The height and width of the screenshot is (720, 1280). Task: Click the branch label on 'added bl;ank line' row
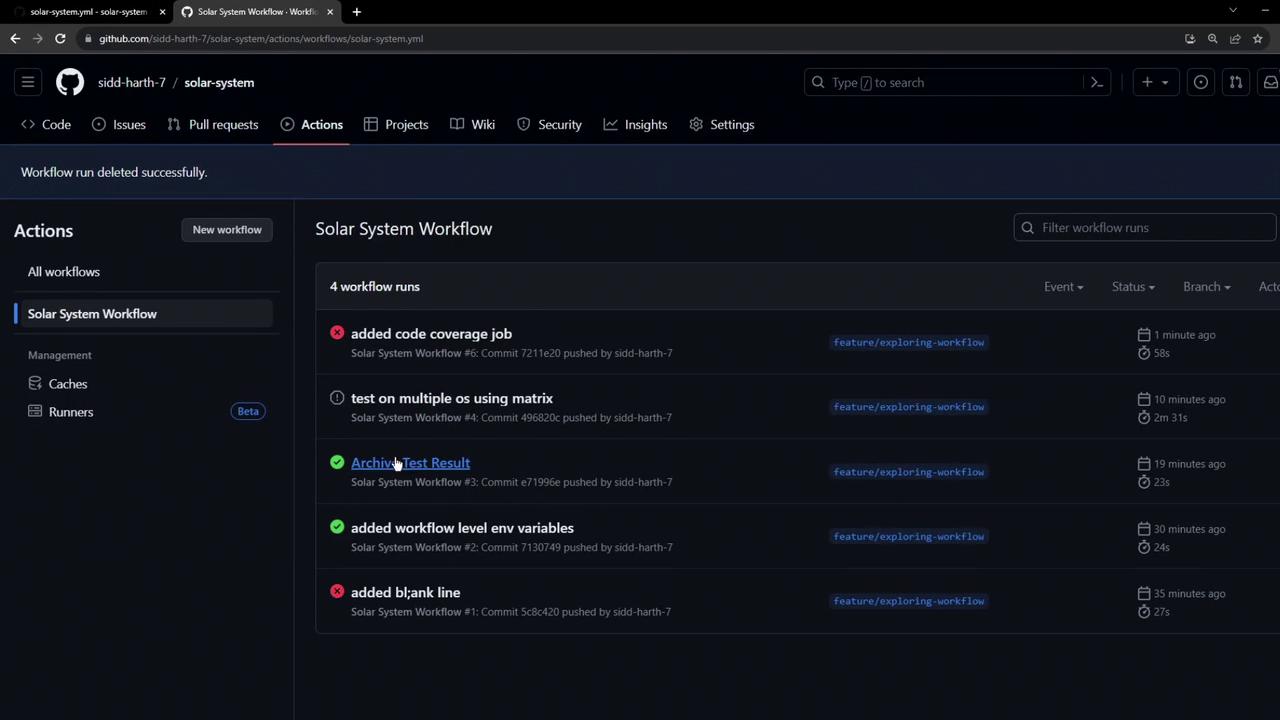[909, 601]
